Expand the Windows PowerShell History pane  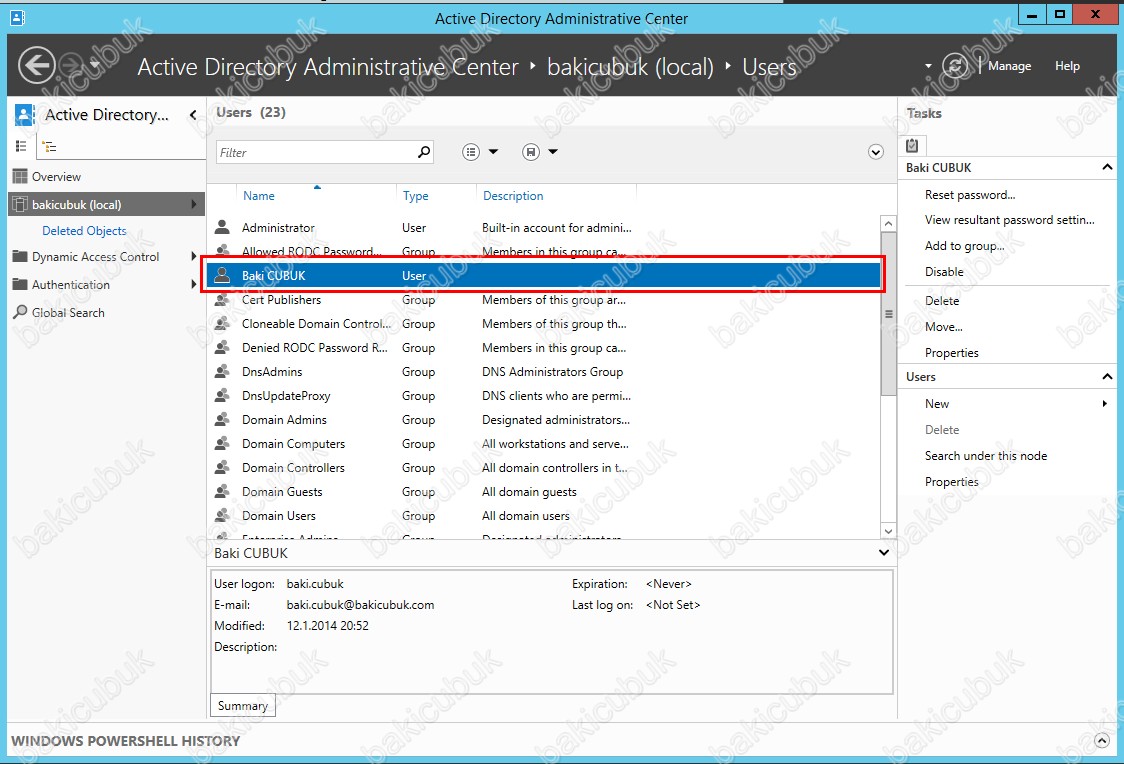coord(1102,740)
